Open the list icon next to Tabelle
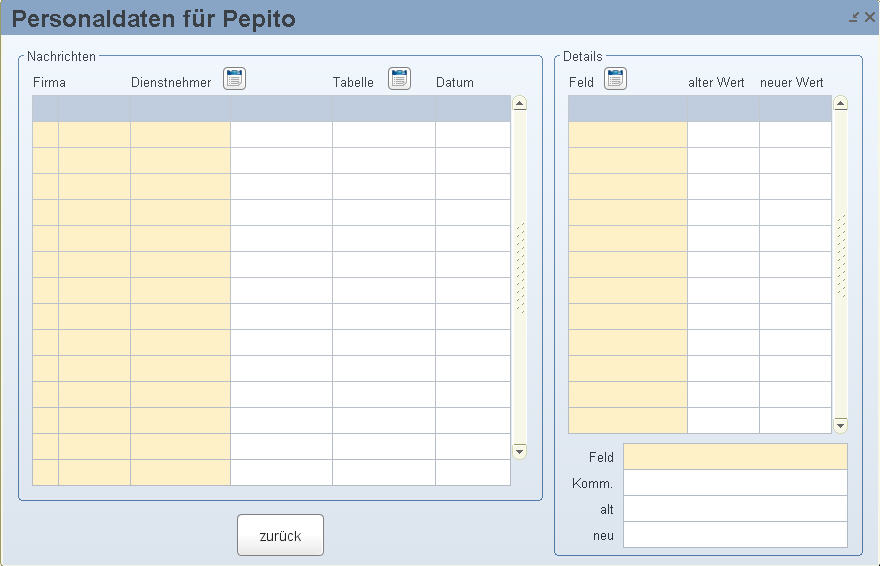Image resolution: width=880 pixels, height=566 pixels. pyautogui.click(x=399, y=79)
